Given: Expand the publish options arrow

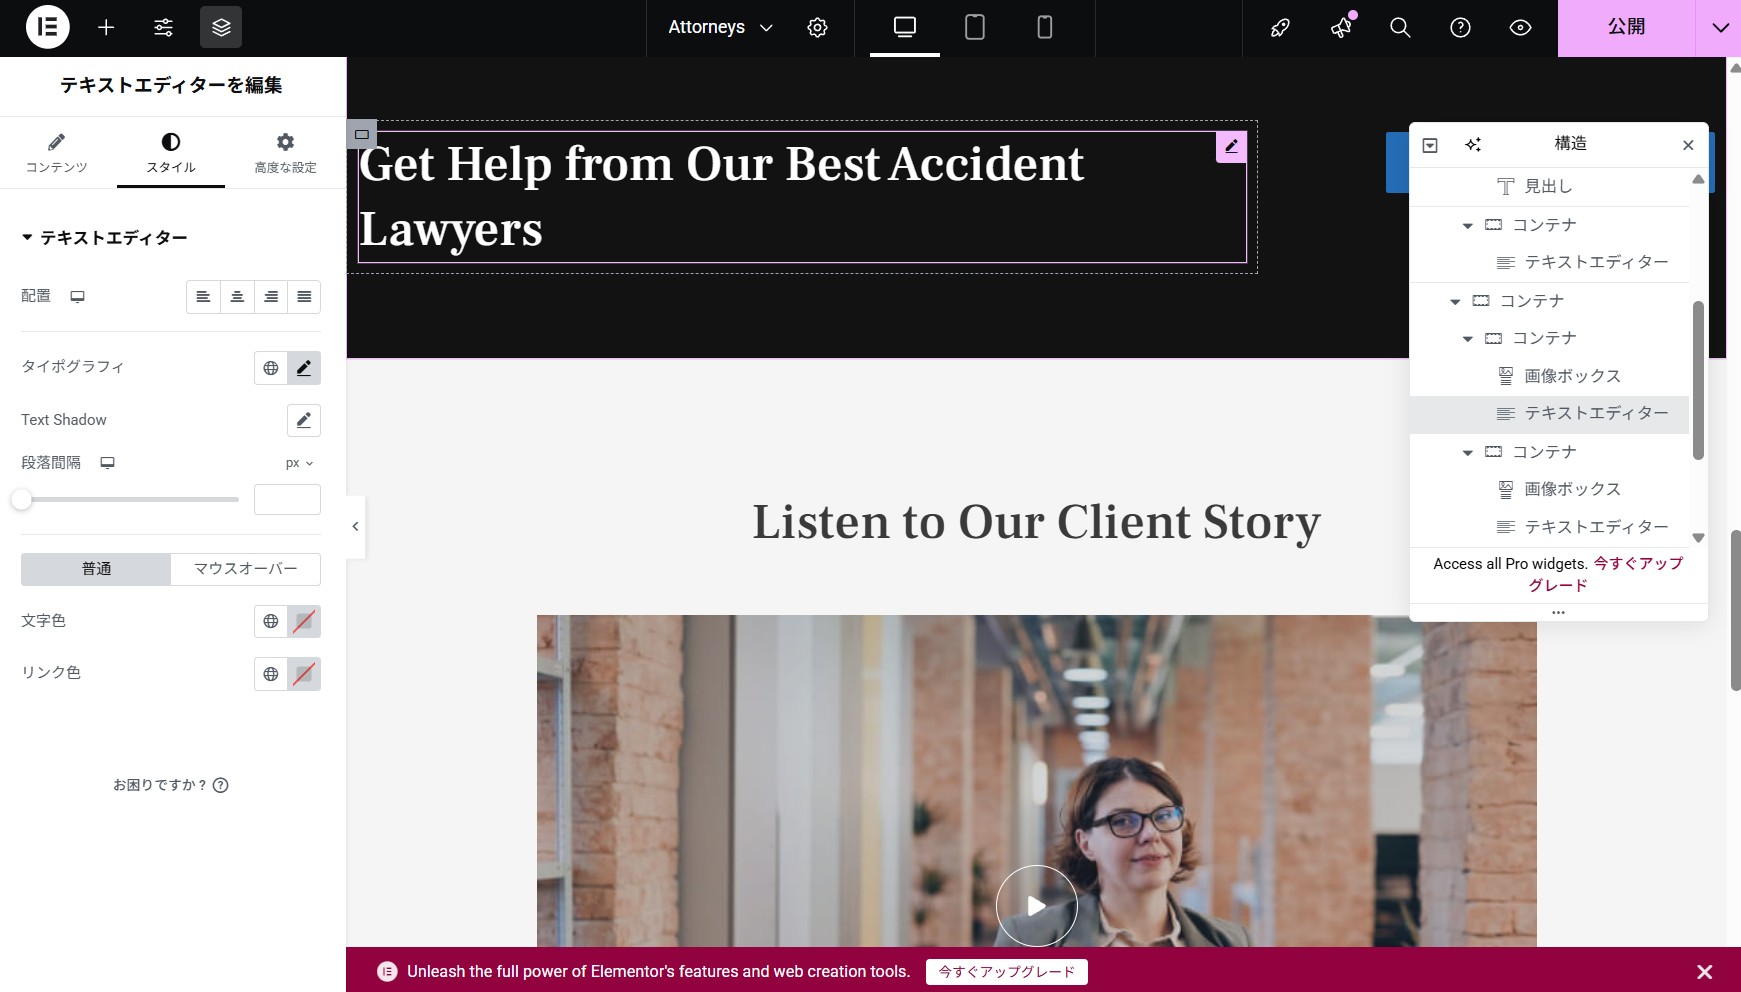Looking at the screenshot, I should [1719, 28].
